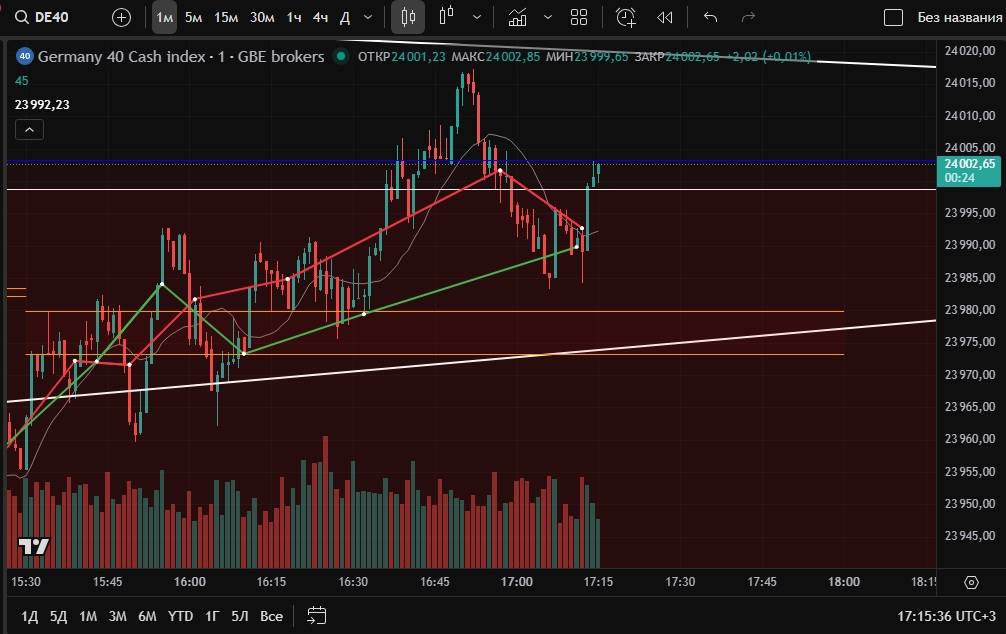Switch to the 15м timeframe

[x=226, y=17]
